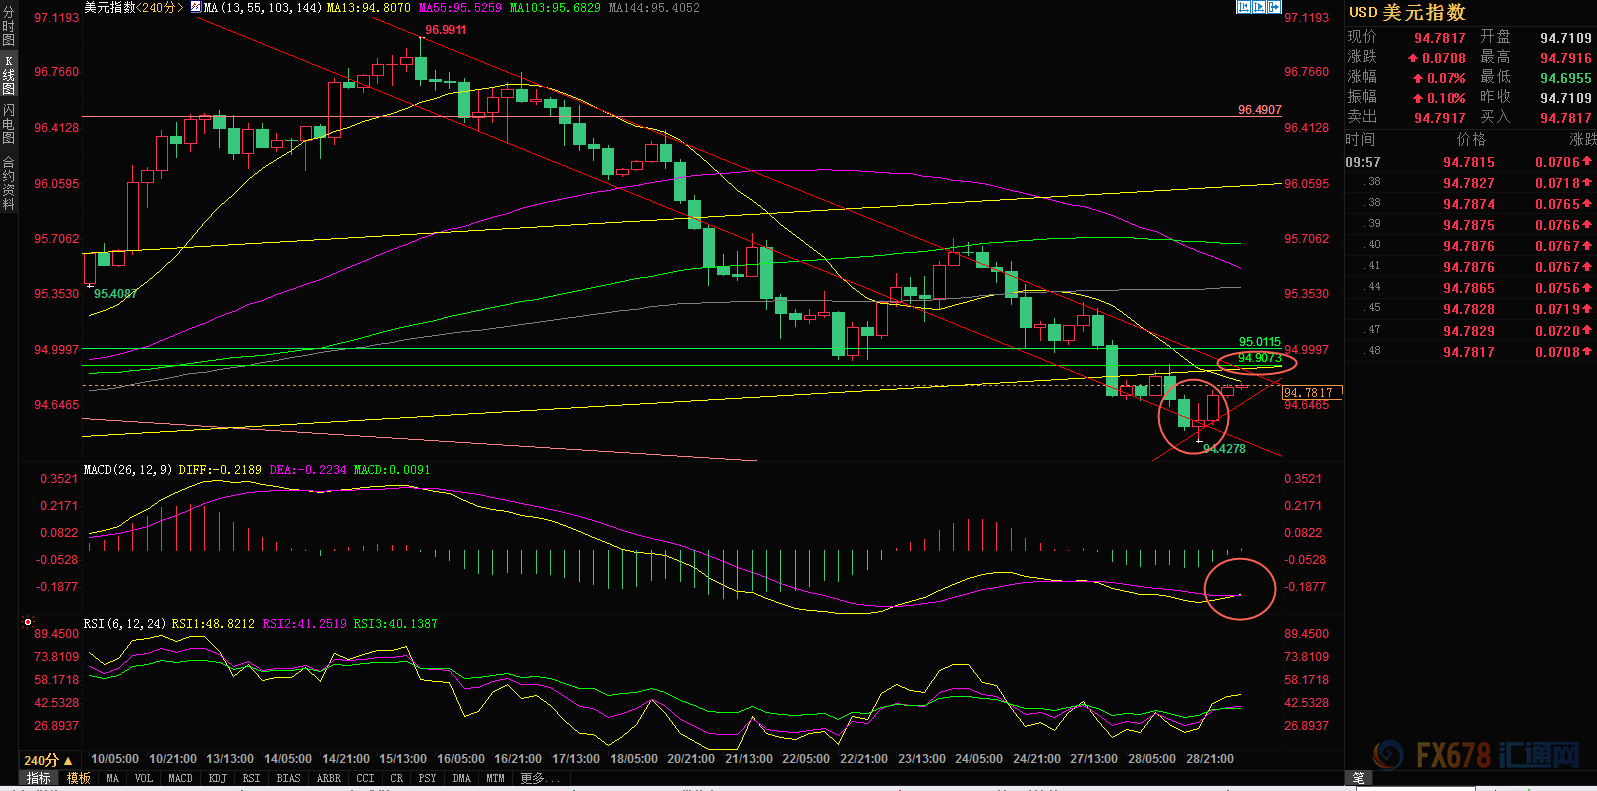
Task: Click the MA55:95.5259 legend value
Action: click(460, 7)
